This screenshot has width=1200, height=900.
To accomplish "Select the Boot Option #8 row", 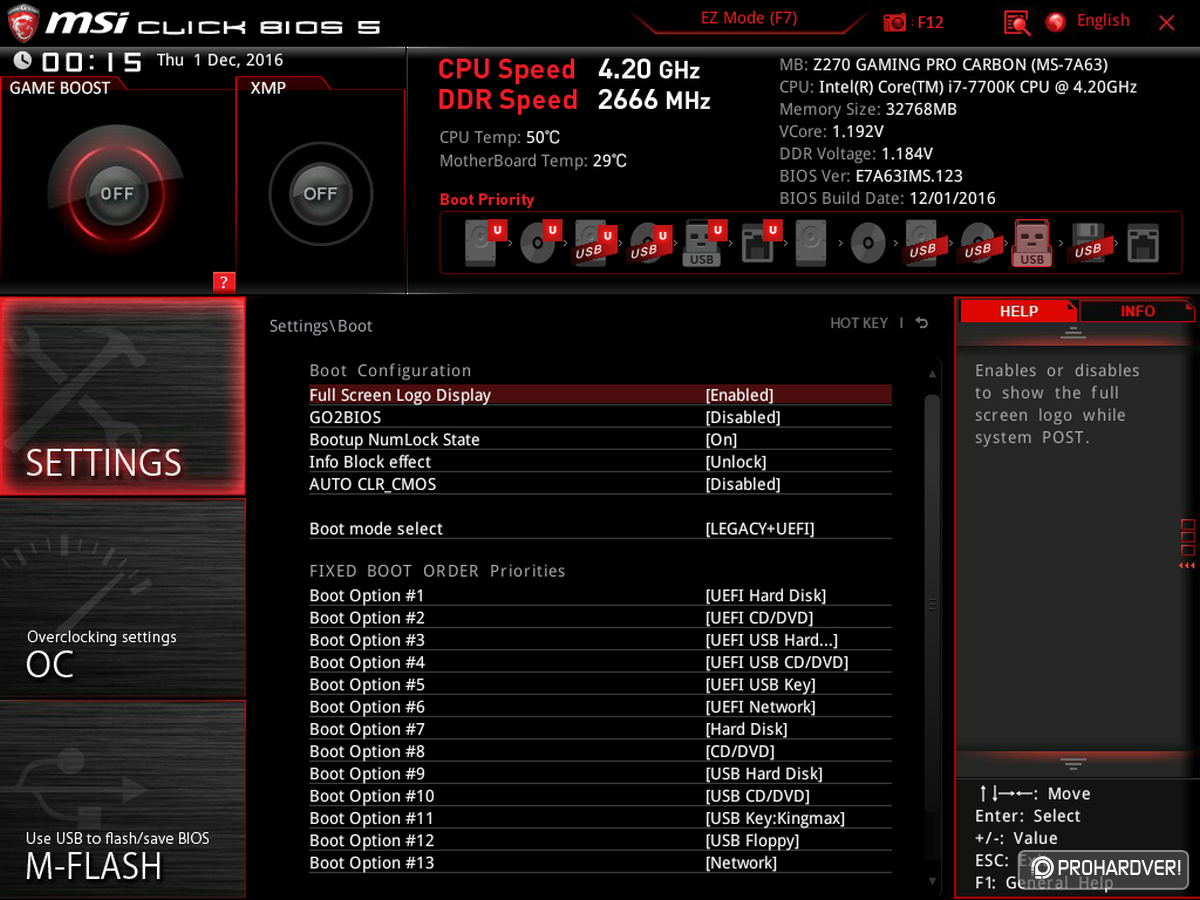I will click(600, 751).
